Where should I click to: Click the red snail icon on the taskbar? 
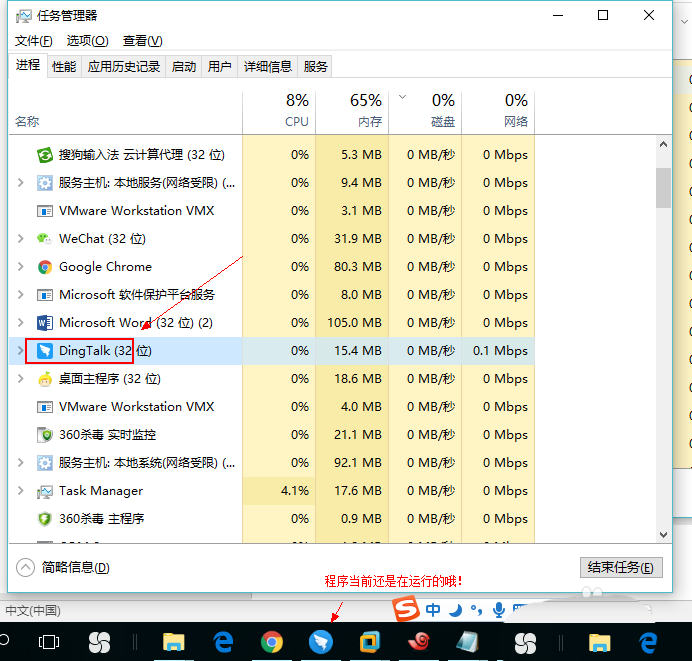click(419, 642)
